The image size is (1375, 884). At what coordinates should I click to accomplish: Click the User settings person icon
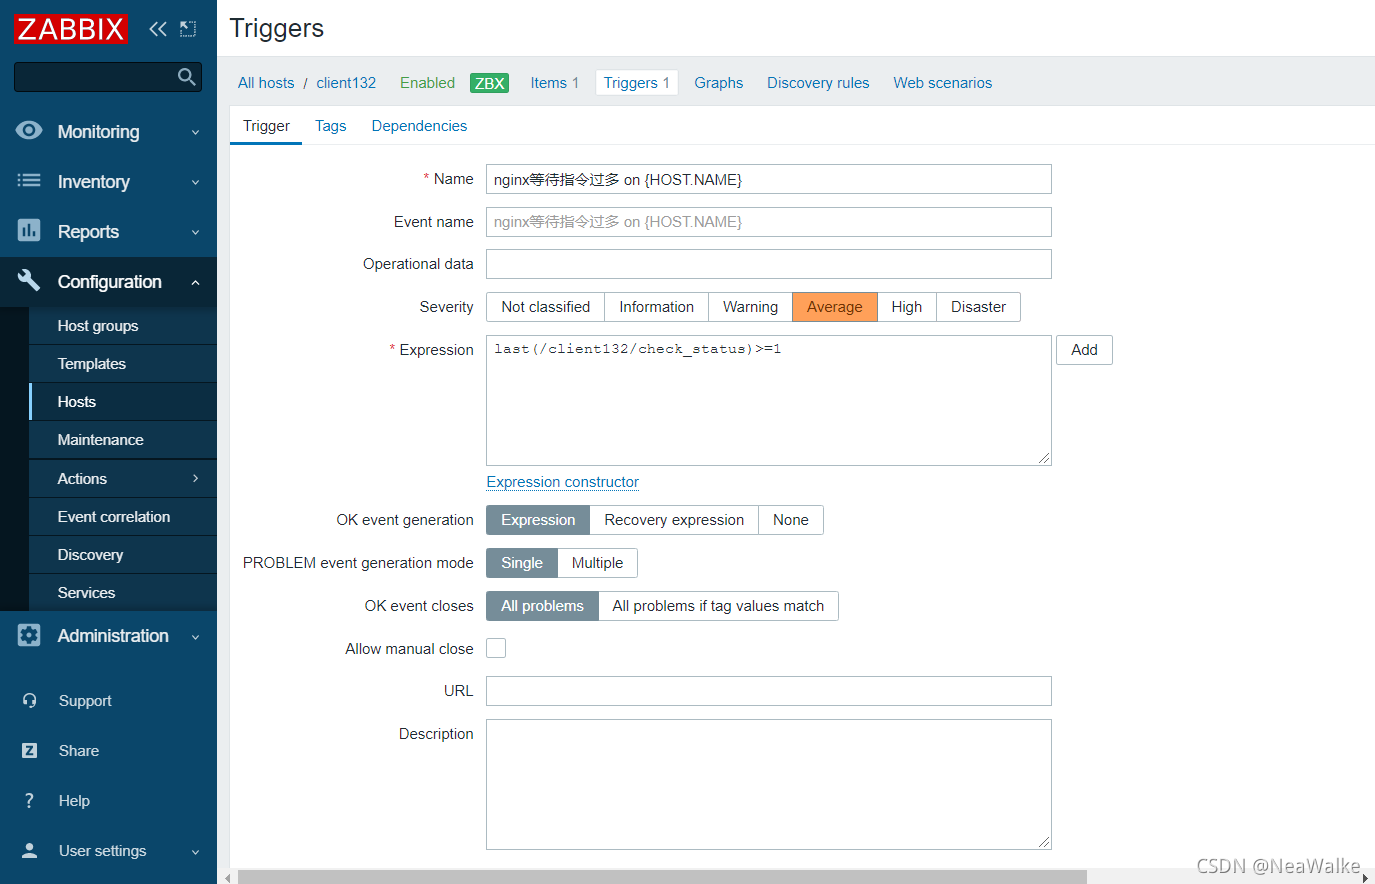click(30, 851)
